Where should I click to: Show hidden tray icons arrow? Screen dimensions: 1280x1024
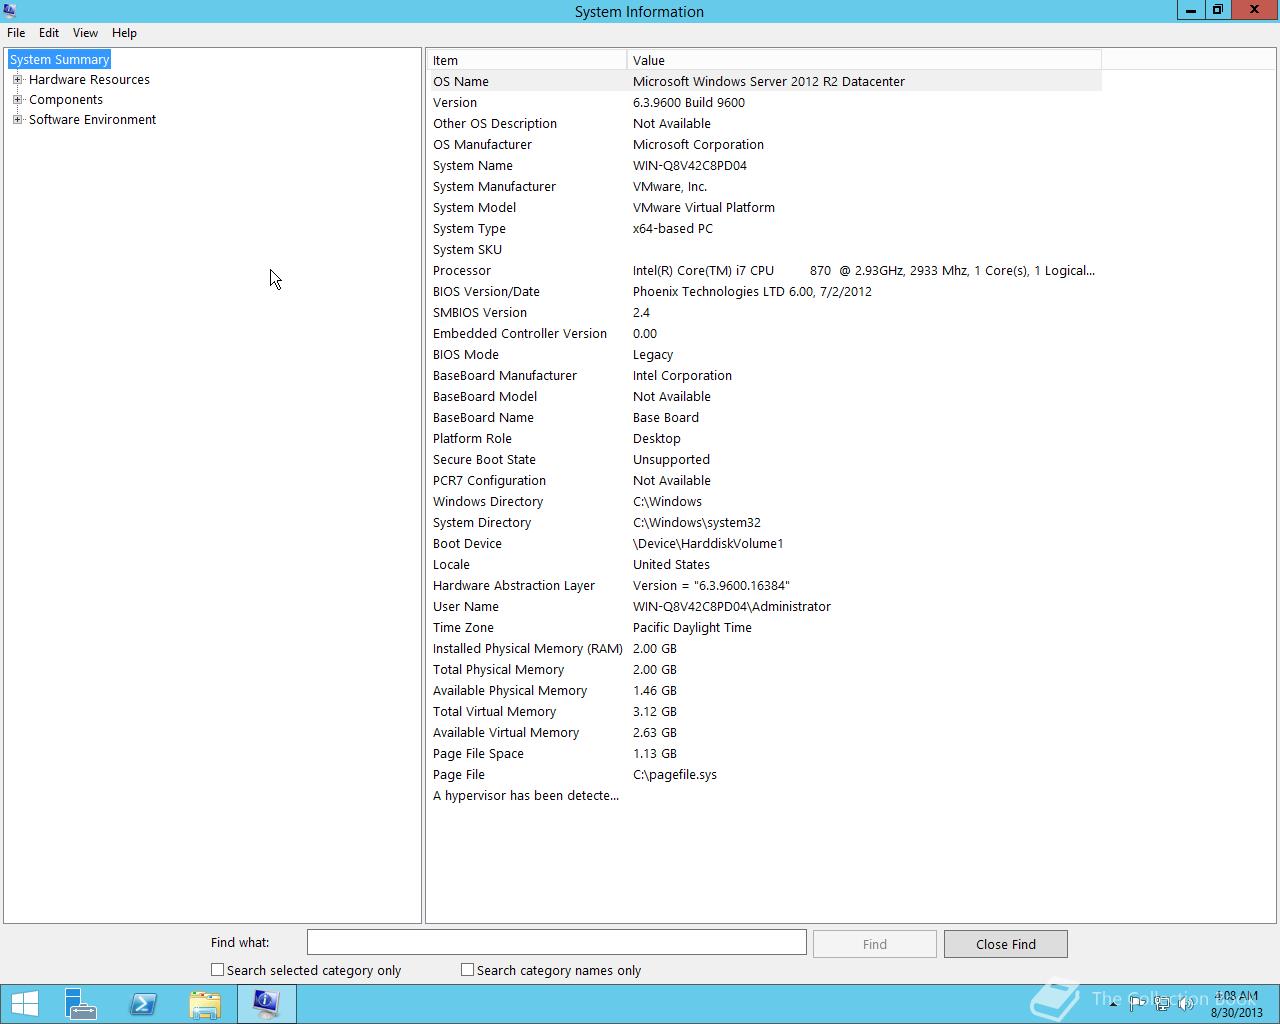[x=1113, y=1004]
